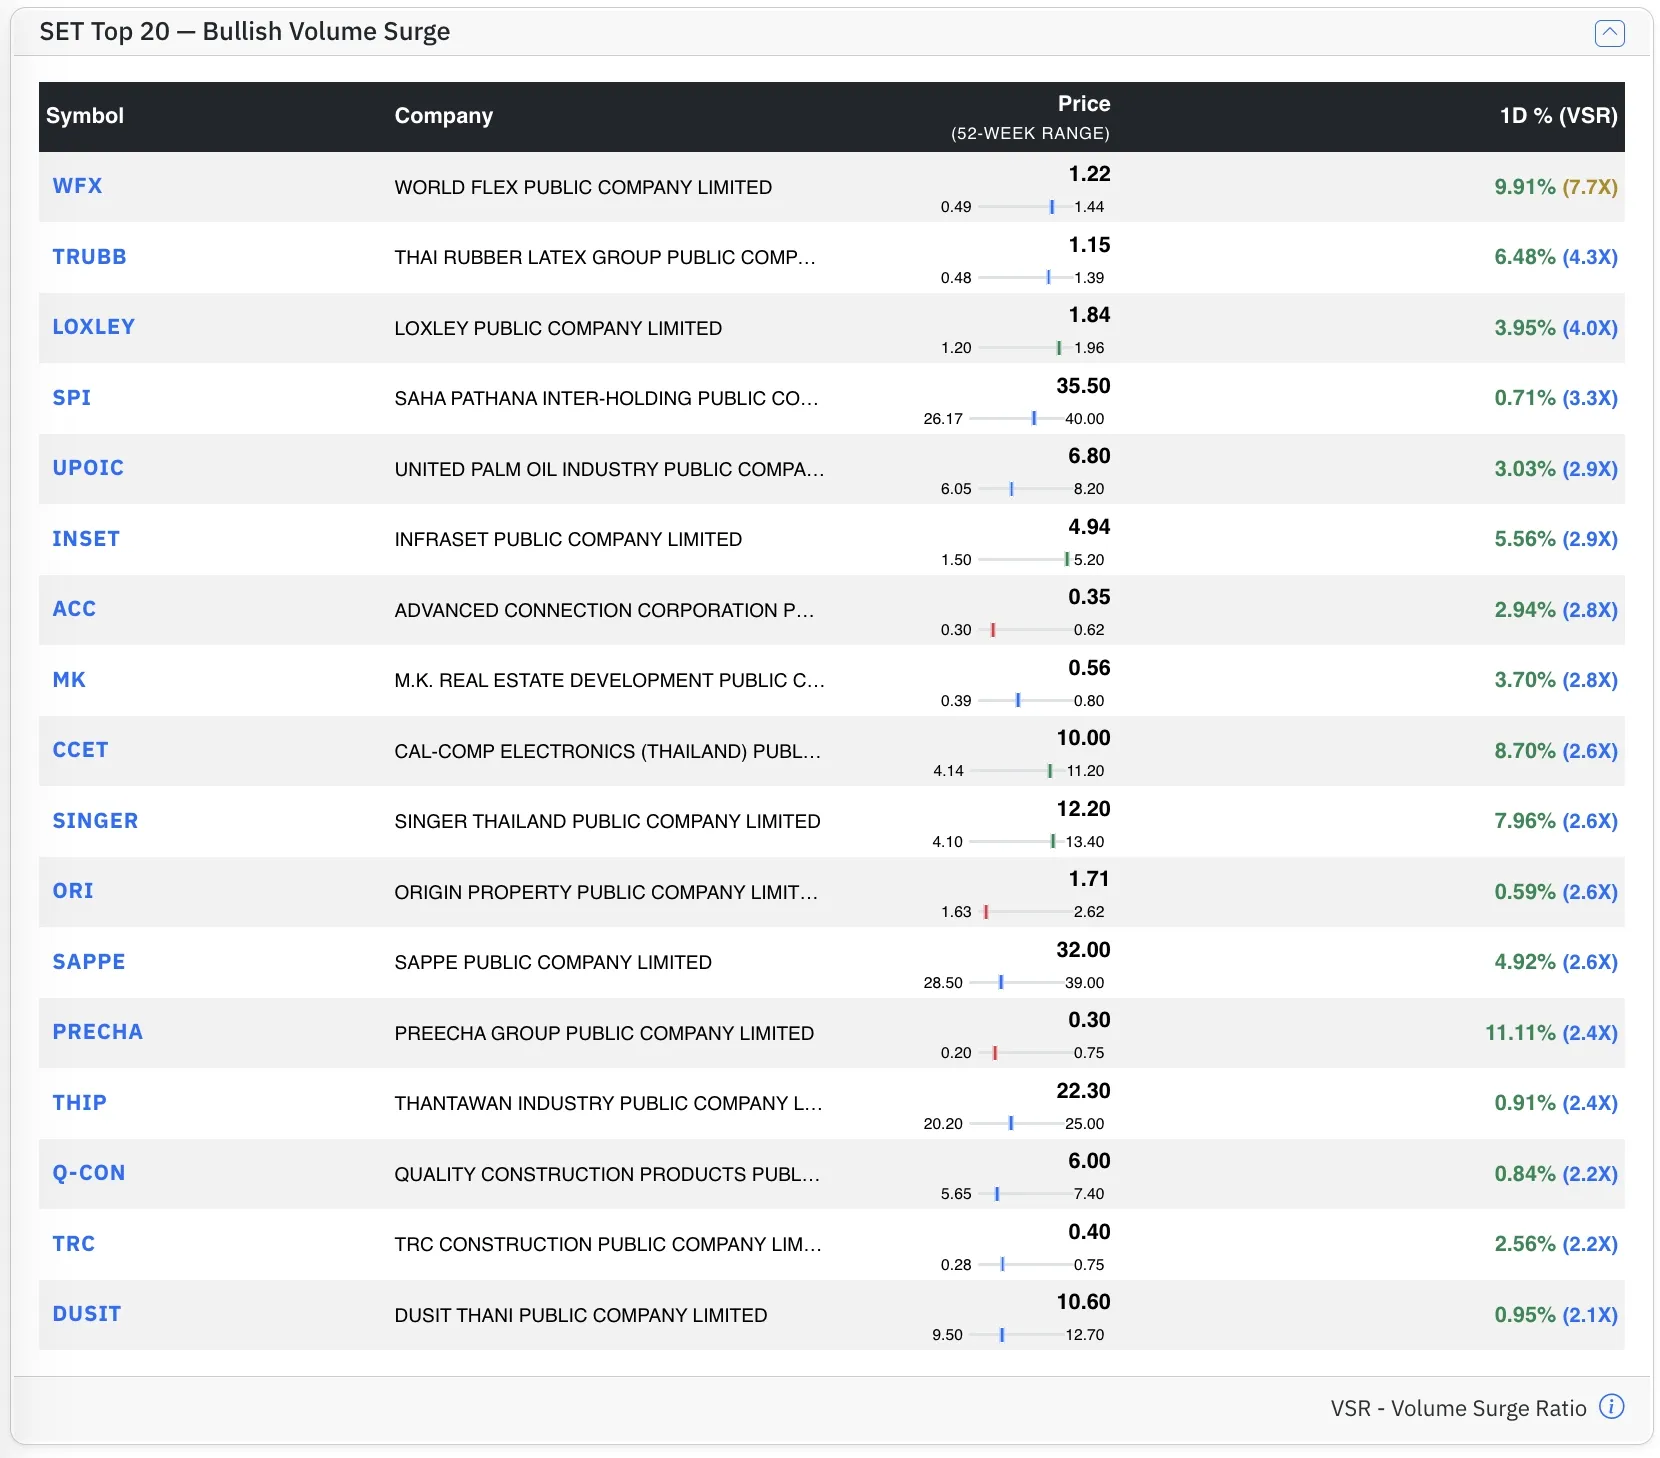Viewport: 1660px width, 1458px height.
Task: Open the LOXLEY symbol link
Action: 93,327
